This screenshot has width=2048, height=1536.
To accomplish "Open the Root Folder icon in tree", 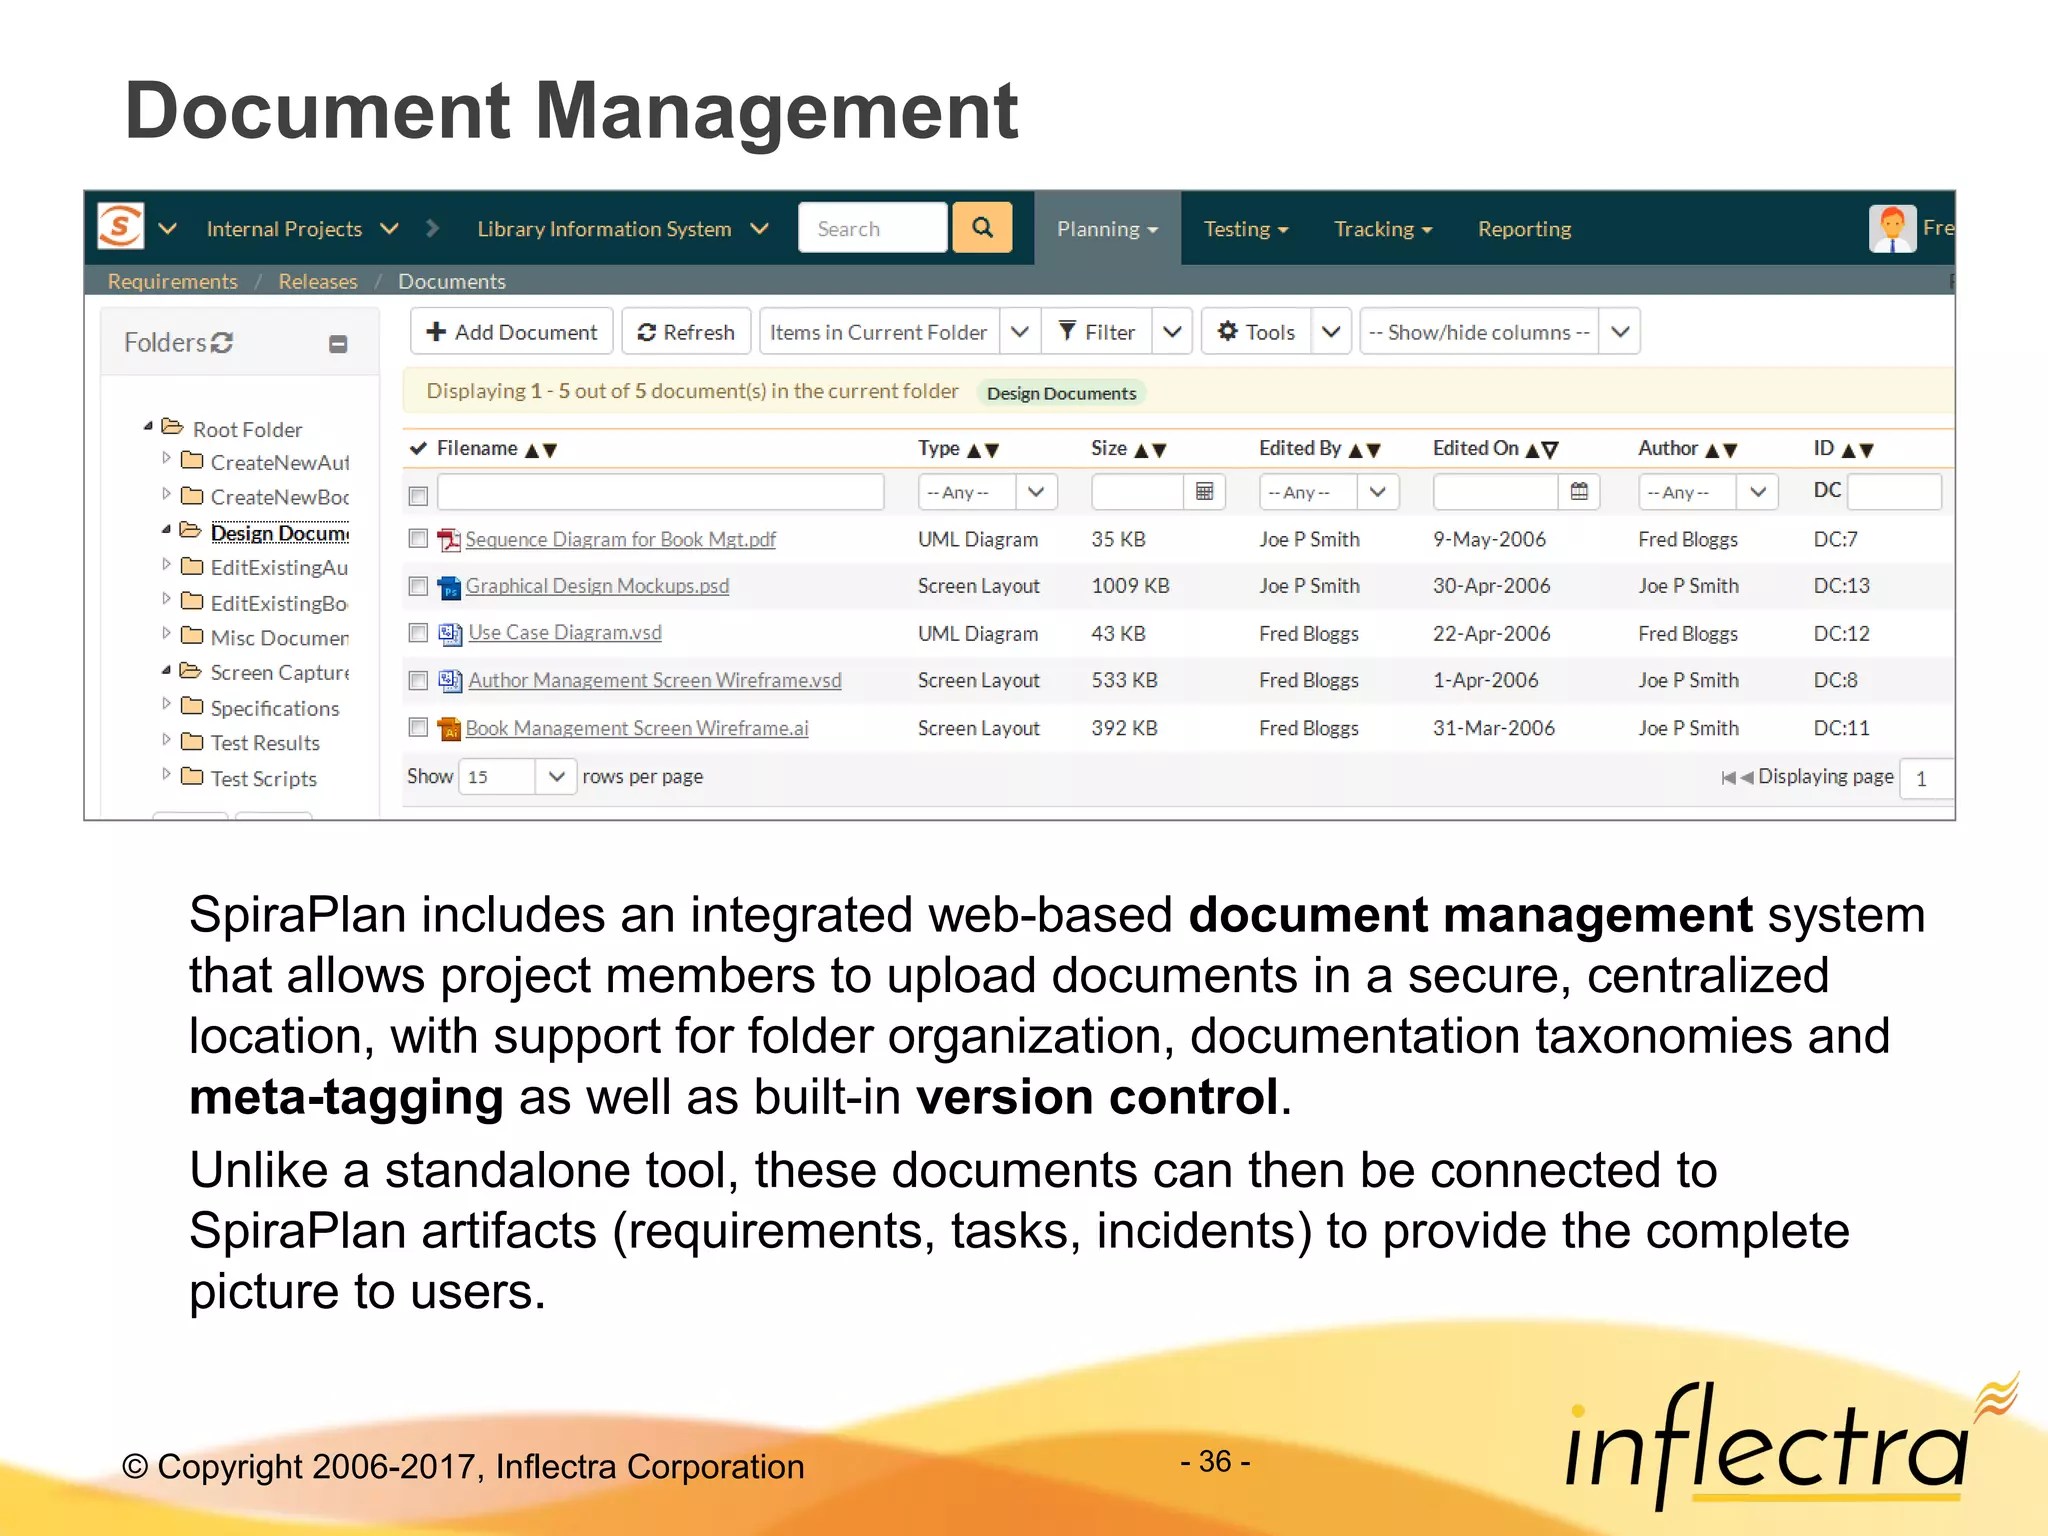I will [x=172, y=428].
